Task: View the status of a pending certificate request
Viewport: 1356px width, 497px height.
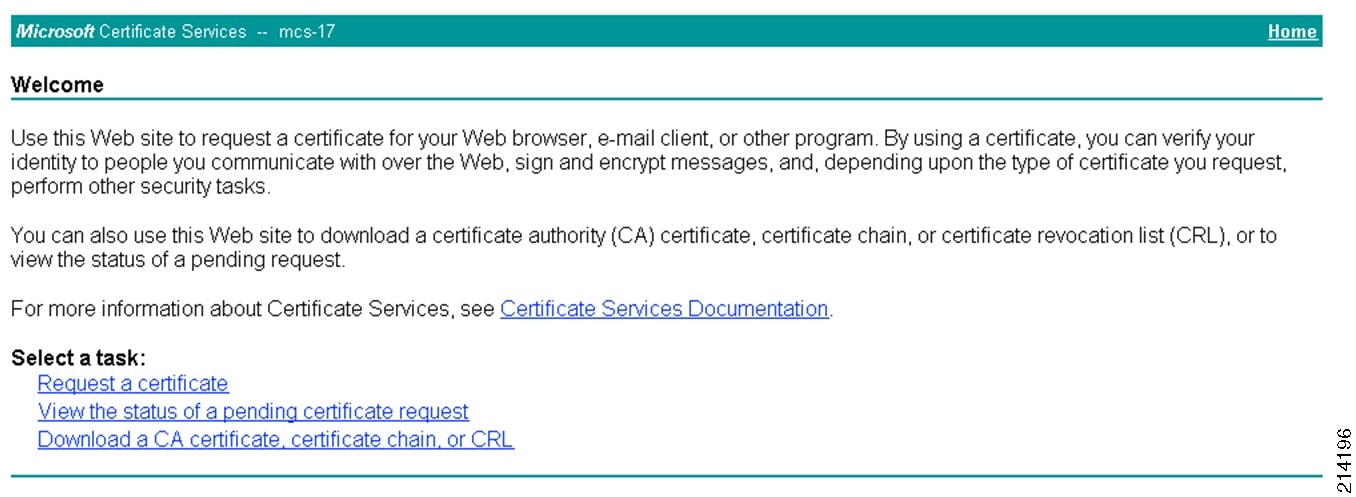Action: [x=253, y=411]
